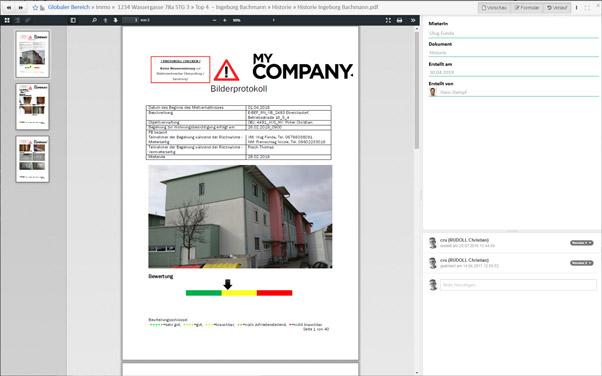Switch PDF to presentation fullscreen mode
602x376 pixels.
click(x=388, y=20)
